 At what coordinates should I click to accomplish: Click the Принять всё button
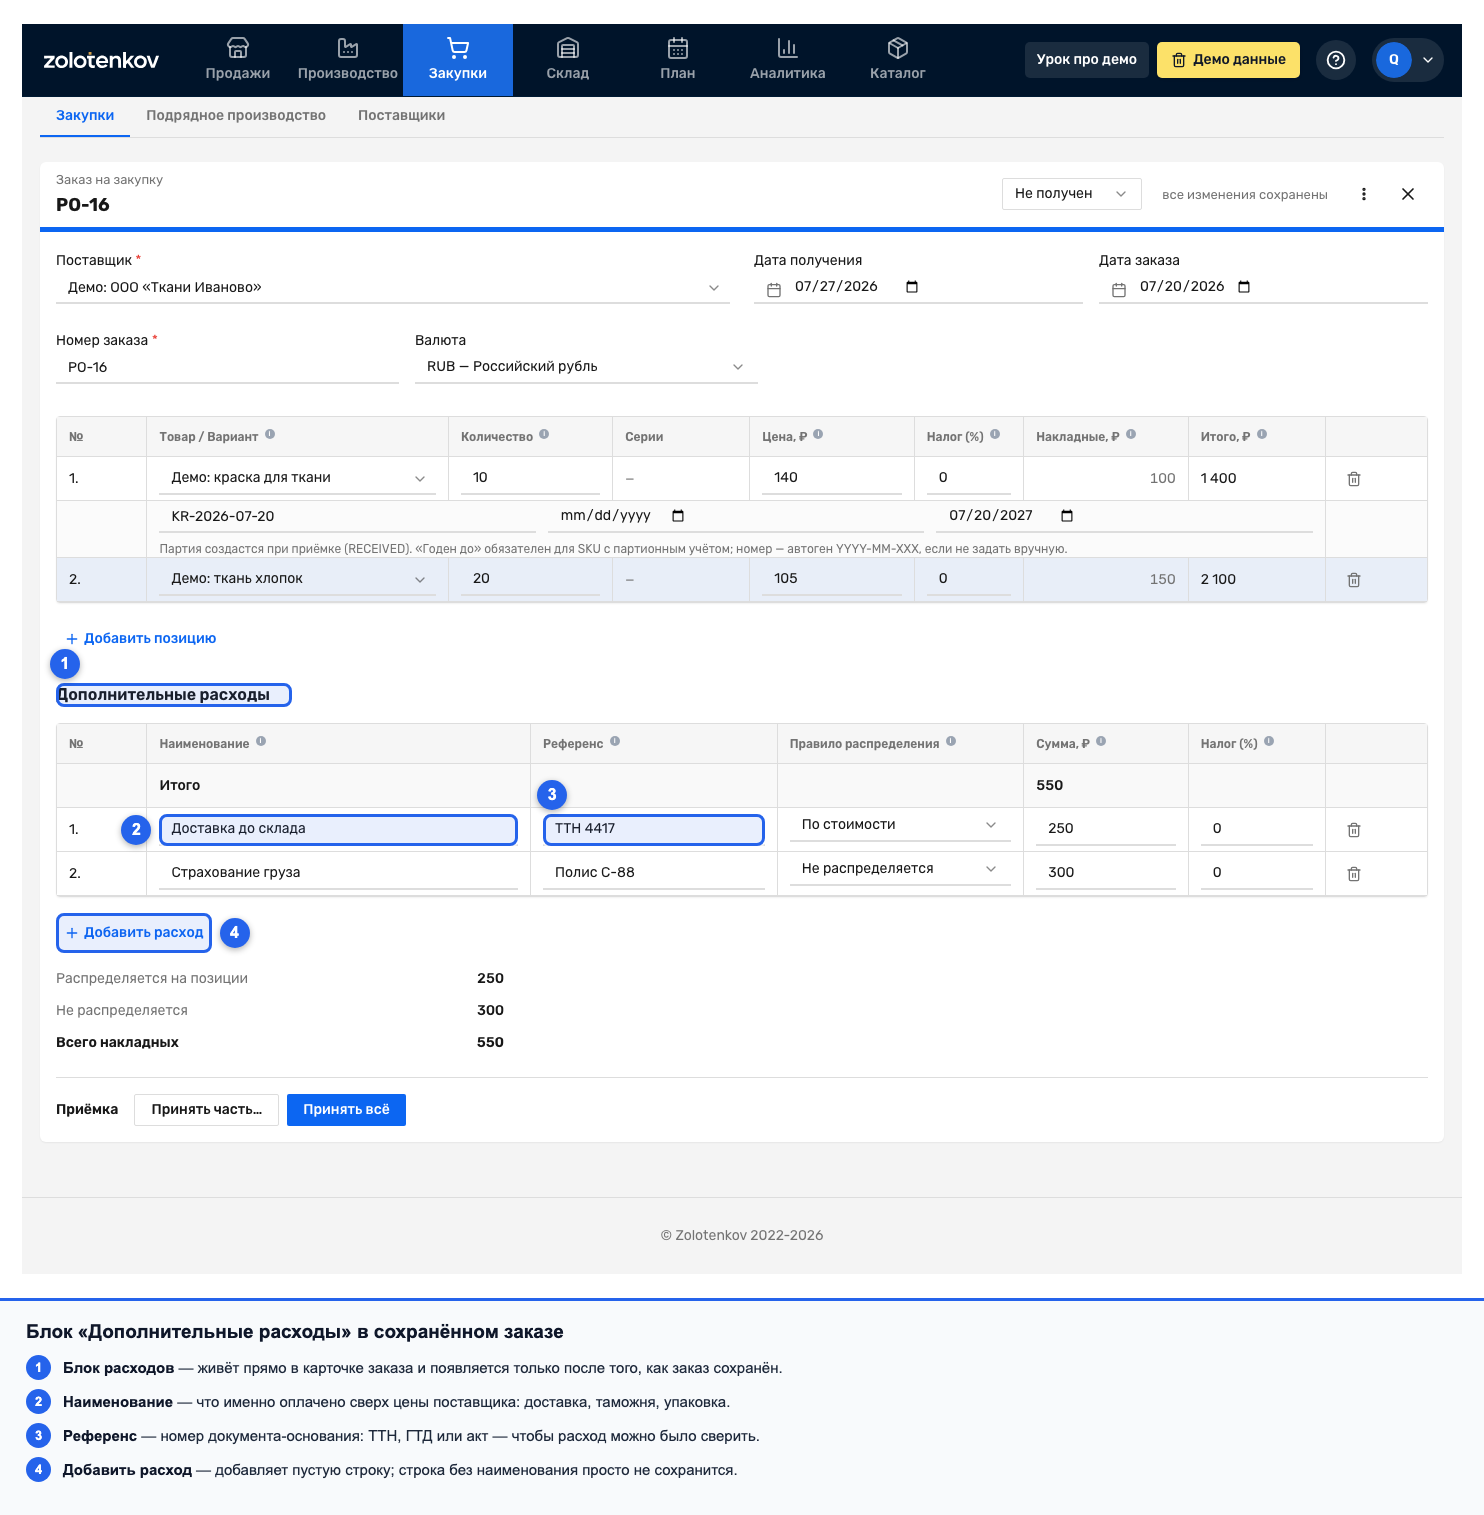tap(346, 1109)
